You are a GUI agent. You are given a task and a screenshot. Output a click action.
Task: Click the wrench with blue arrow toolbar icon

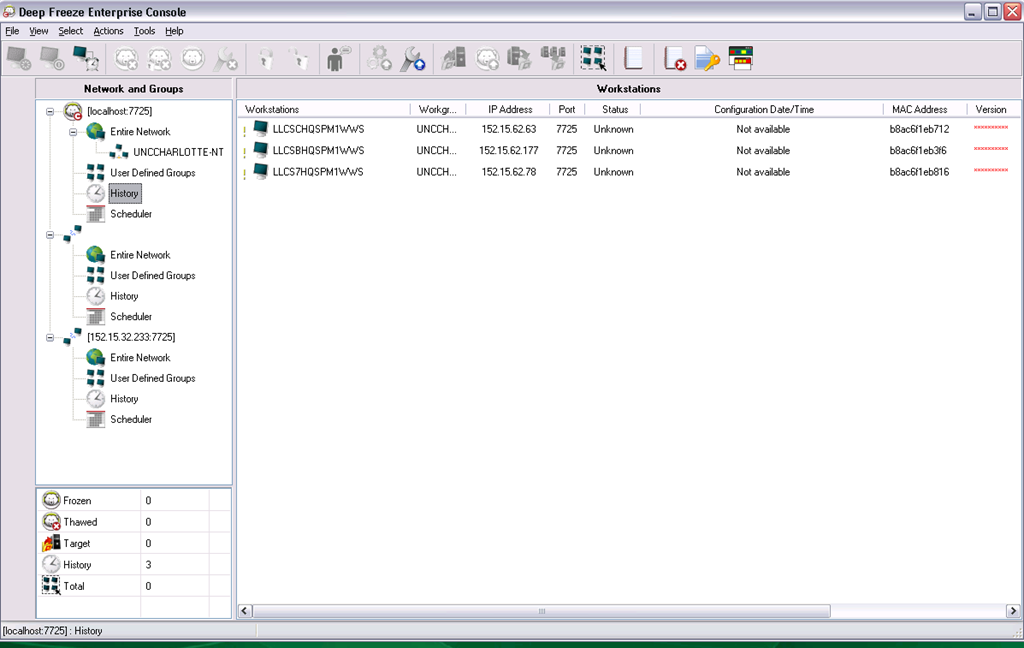coord(413,59)
